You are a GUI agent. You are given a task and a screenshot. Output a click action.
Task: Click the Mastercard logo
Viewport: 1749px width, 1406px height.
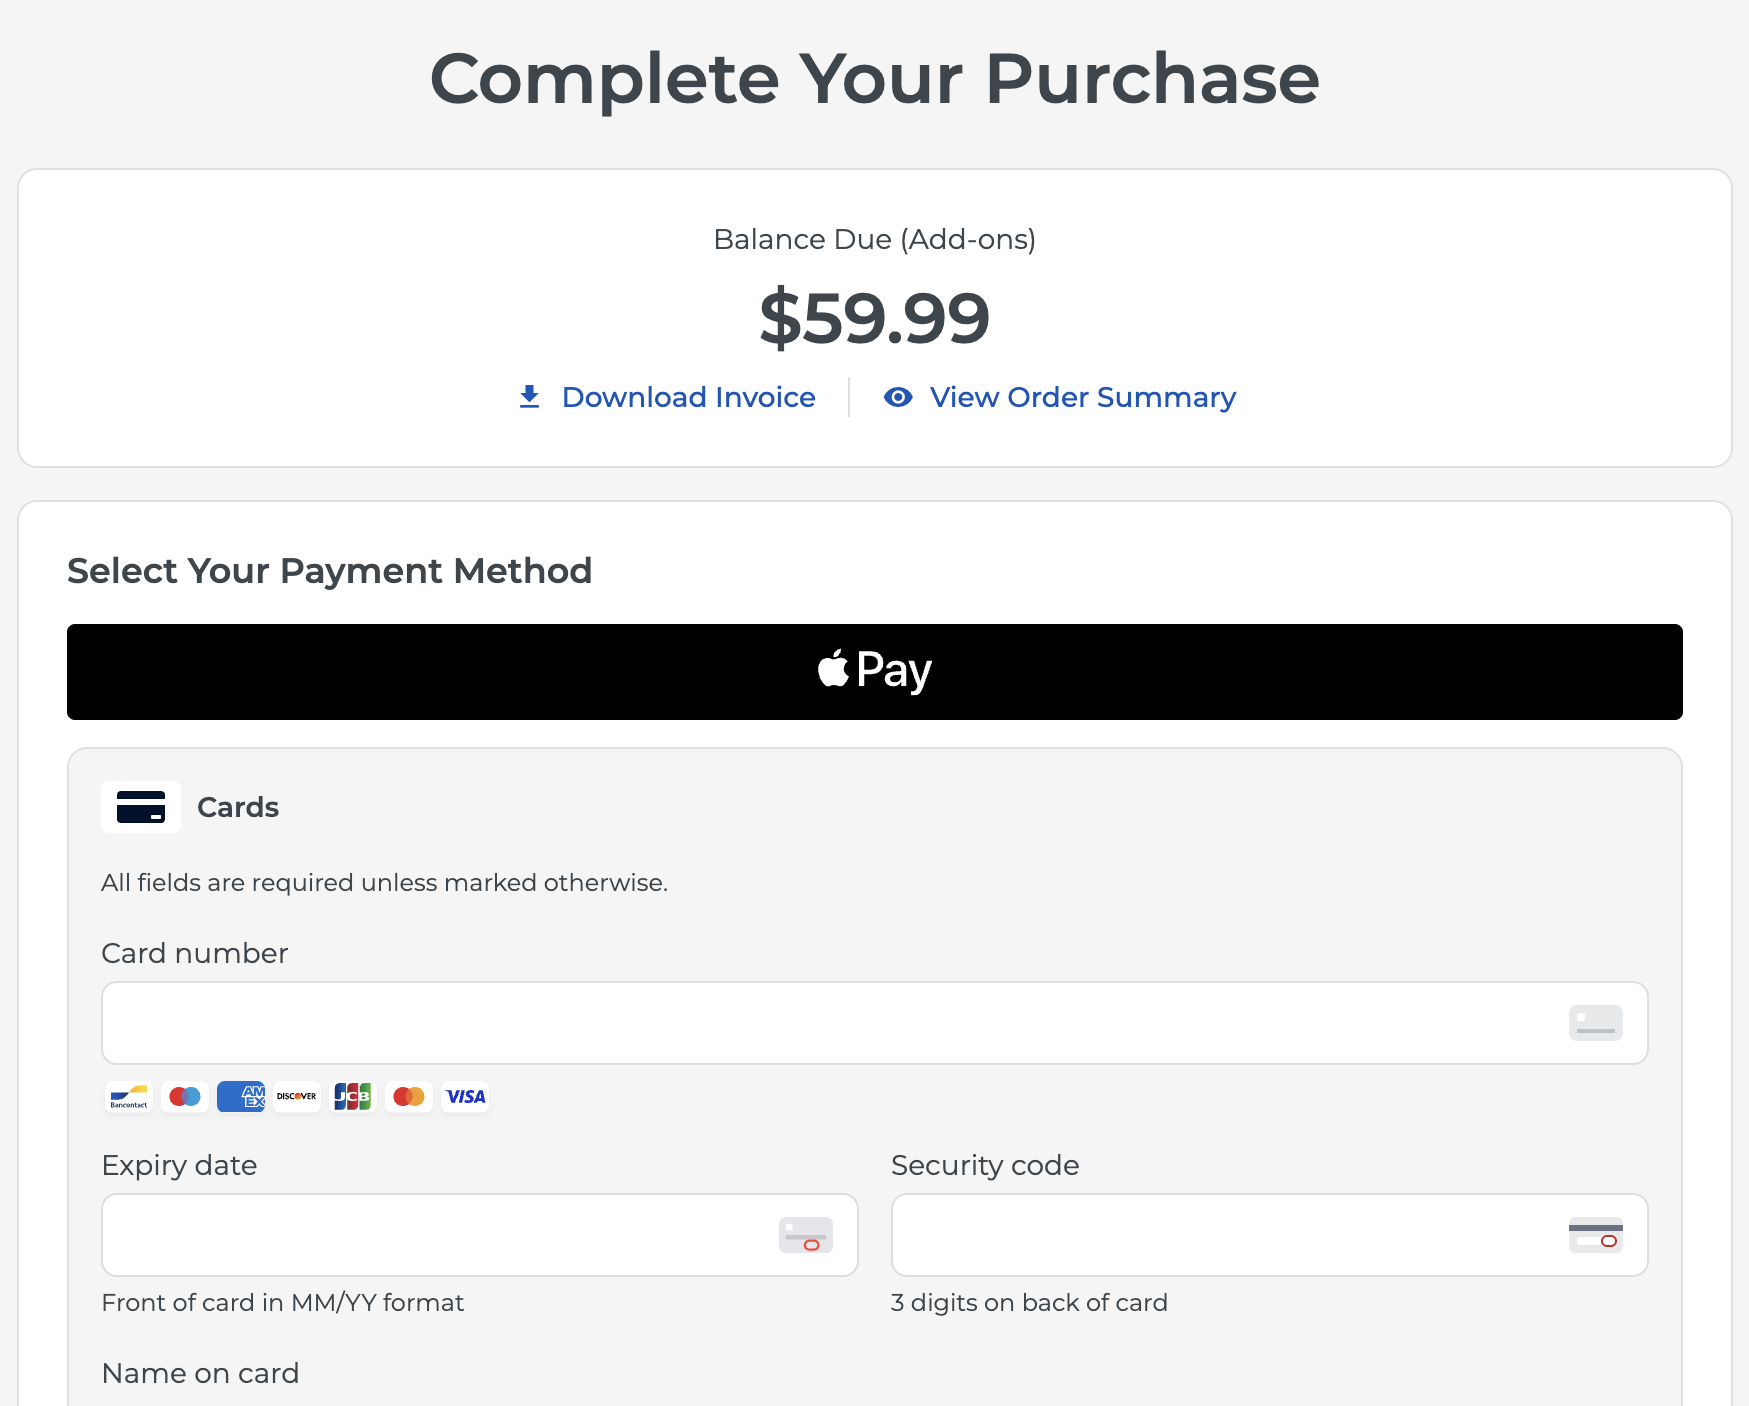409,1097
